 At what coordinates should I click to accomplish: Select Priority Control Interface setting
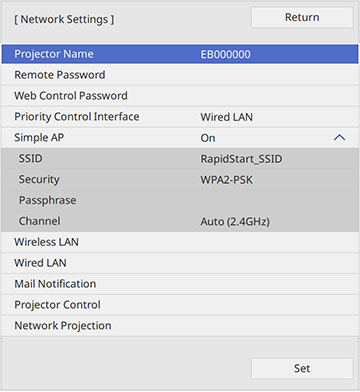pos(180,117)
